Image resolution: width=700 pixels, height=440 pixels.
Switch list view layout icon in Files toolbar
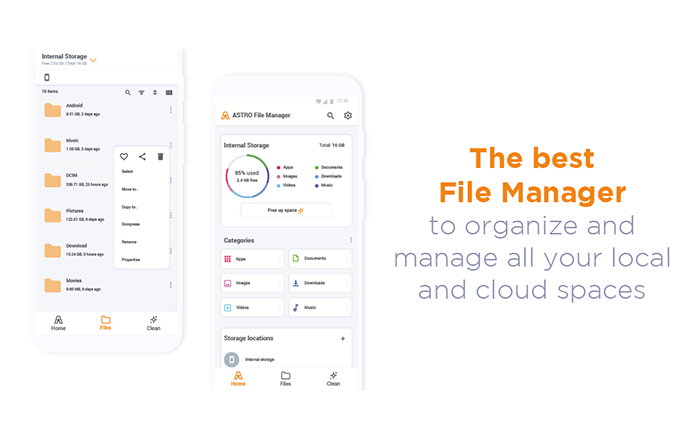[x=169, y=92]
